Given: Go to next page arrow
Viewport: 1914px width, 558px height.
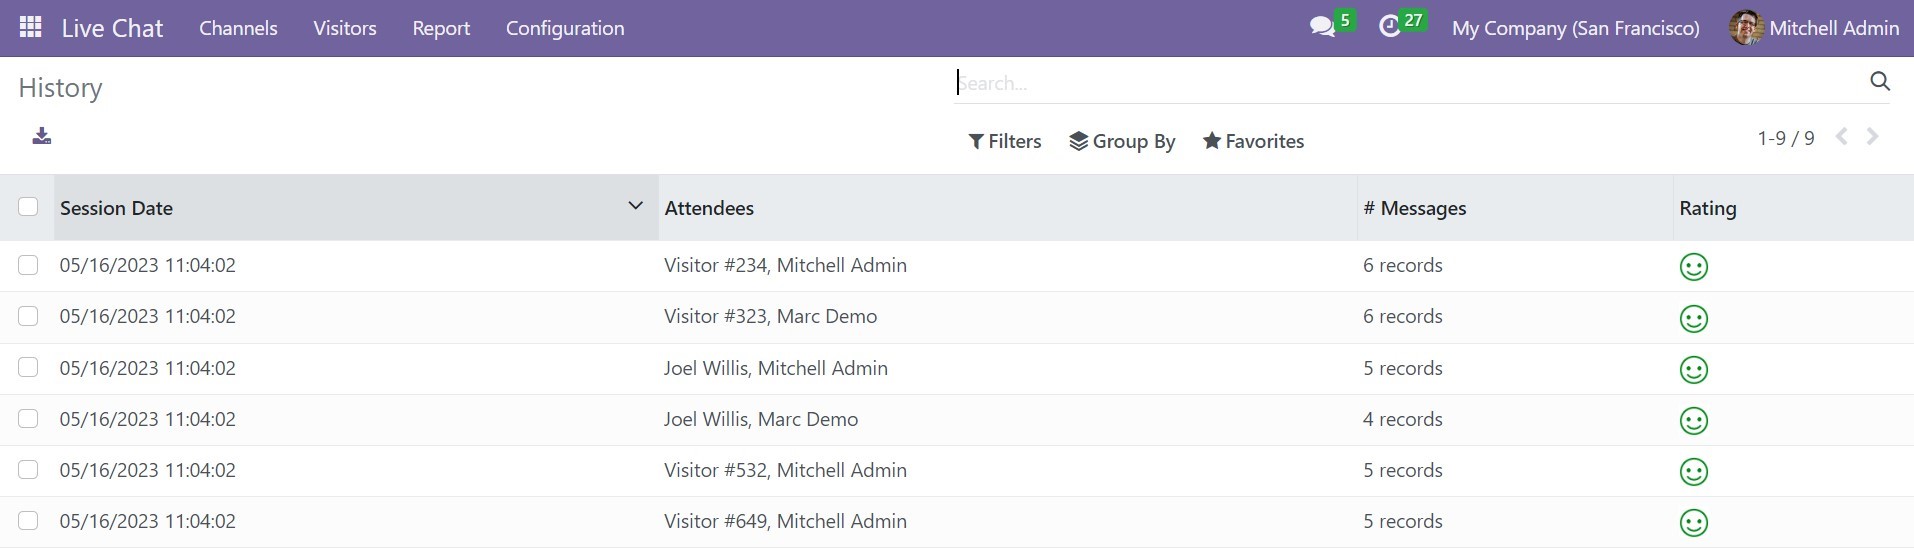Looking at the screenshot, I should tap(1872, 137).
